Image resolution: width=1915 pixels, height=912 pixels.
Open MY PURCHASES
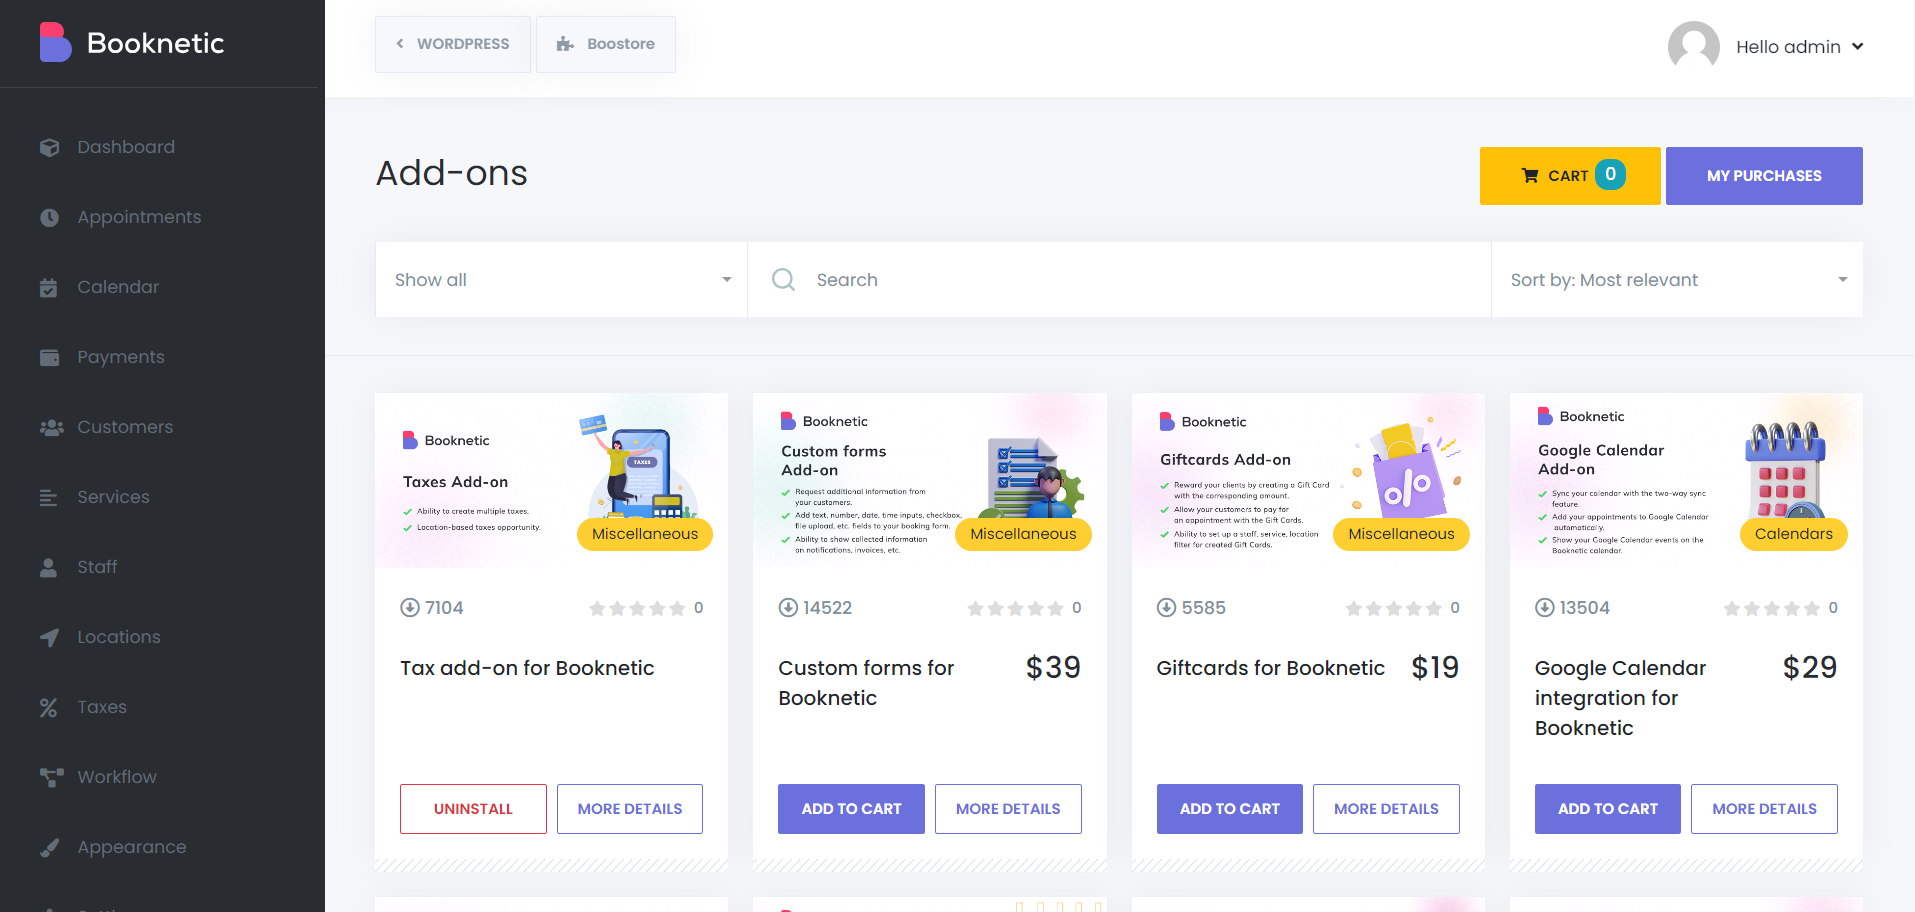[x=1763, y=175]
